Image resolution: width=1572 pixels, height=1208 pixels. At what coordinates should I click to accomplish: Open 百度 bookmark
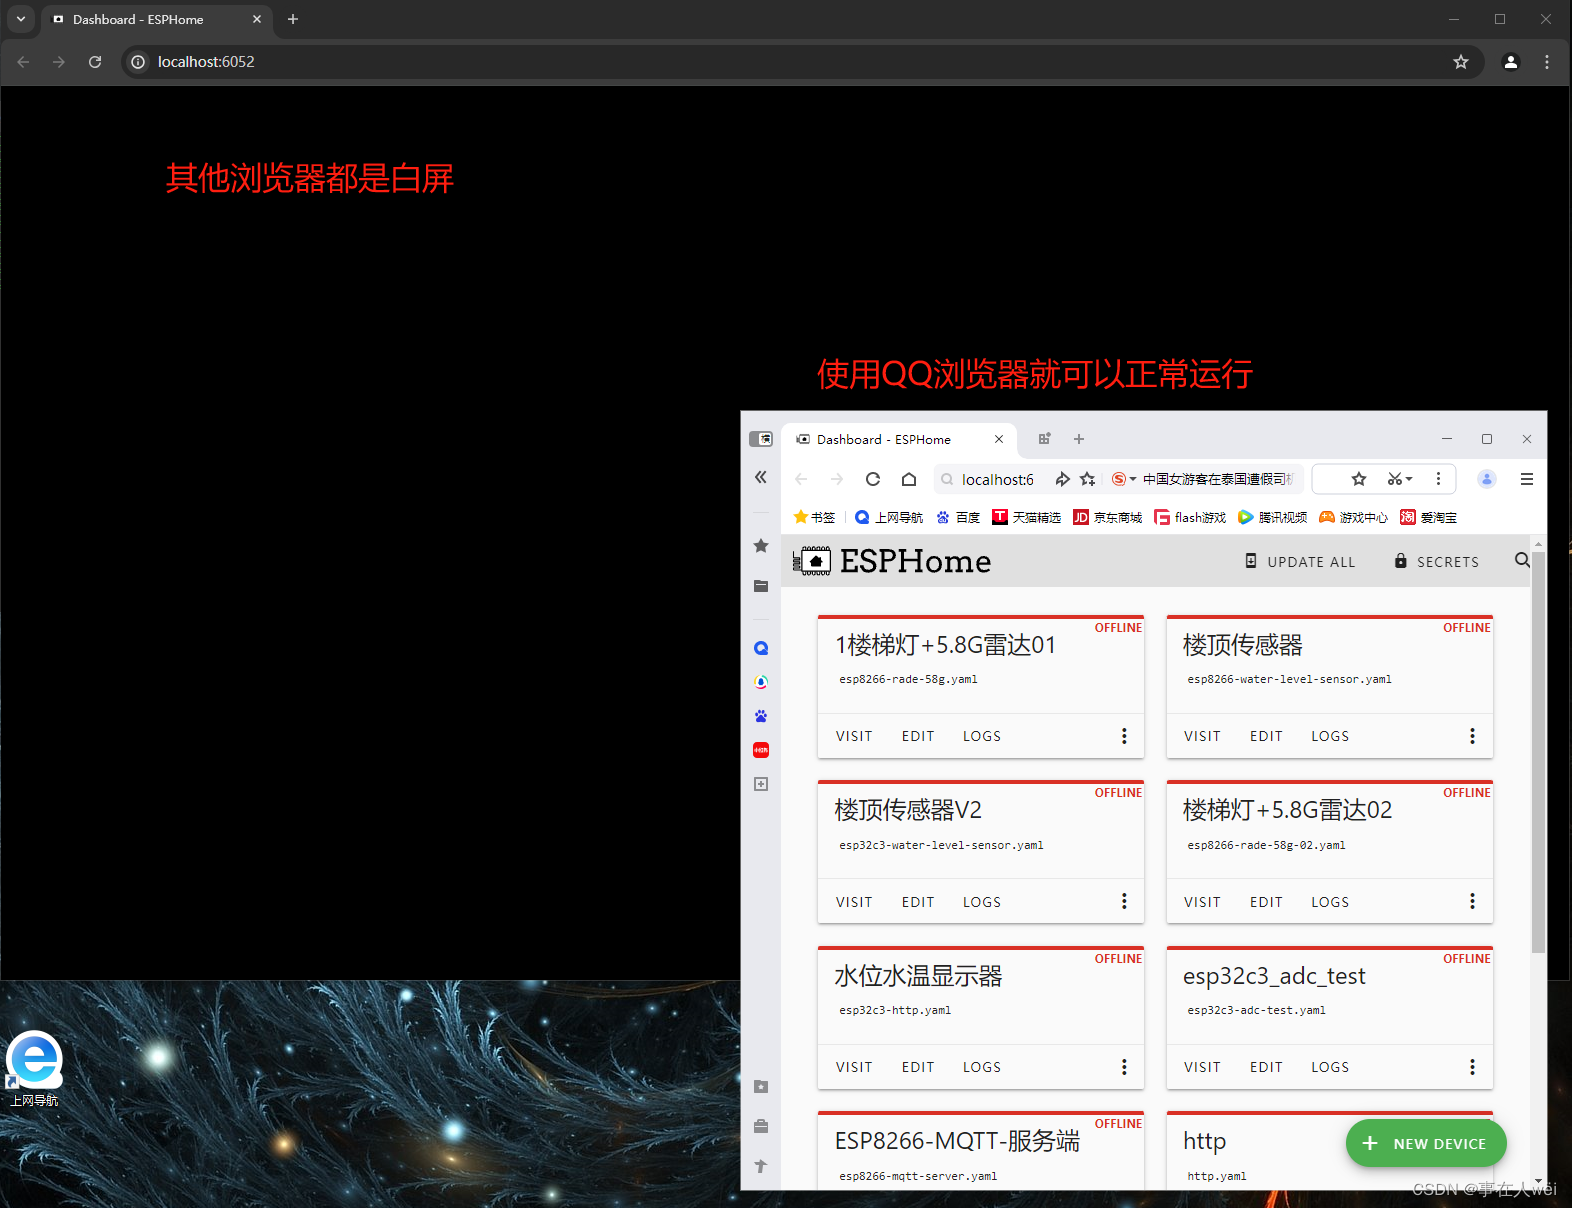coord(958,517)
